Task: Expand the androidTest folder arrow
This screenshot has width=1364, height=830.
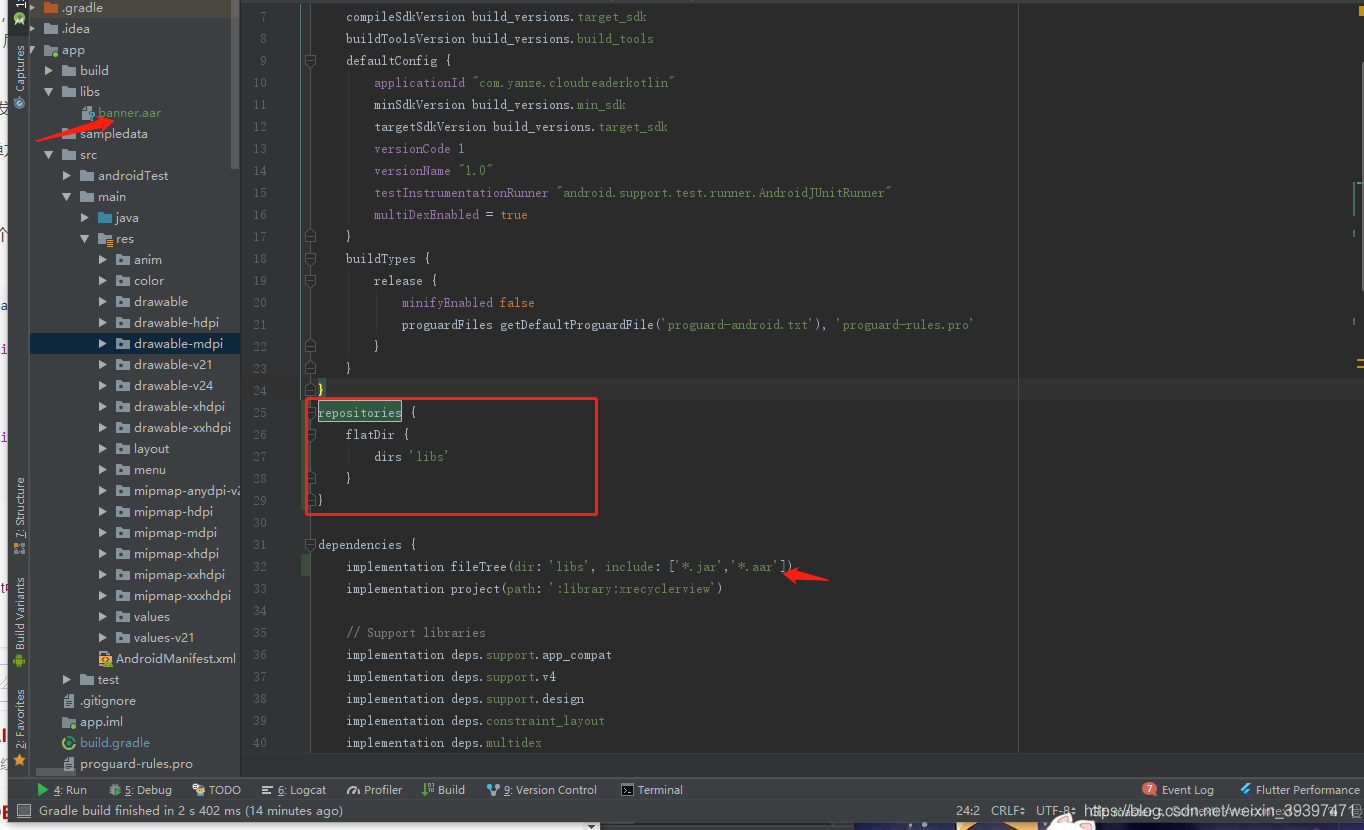Action: [67, 176]
